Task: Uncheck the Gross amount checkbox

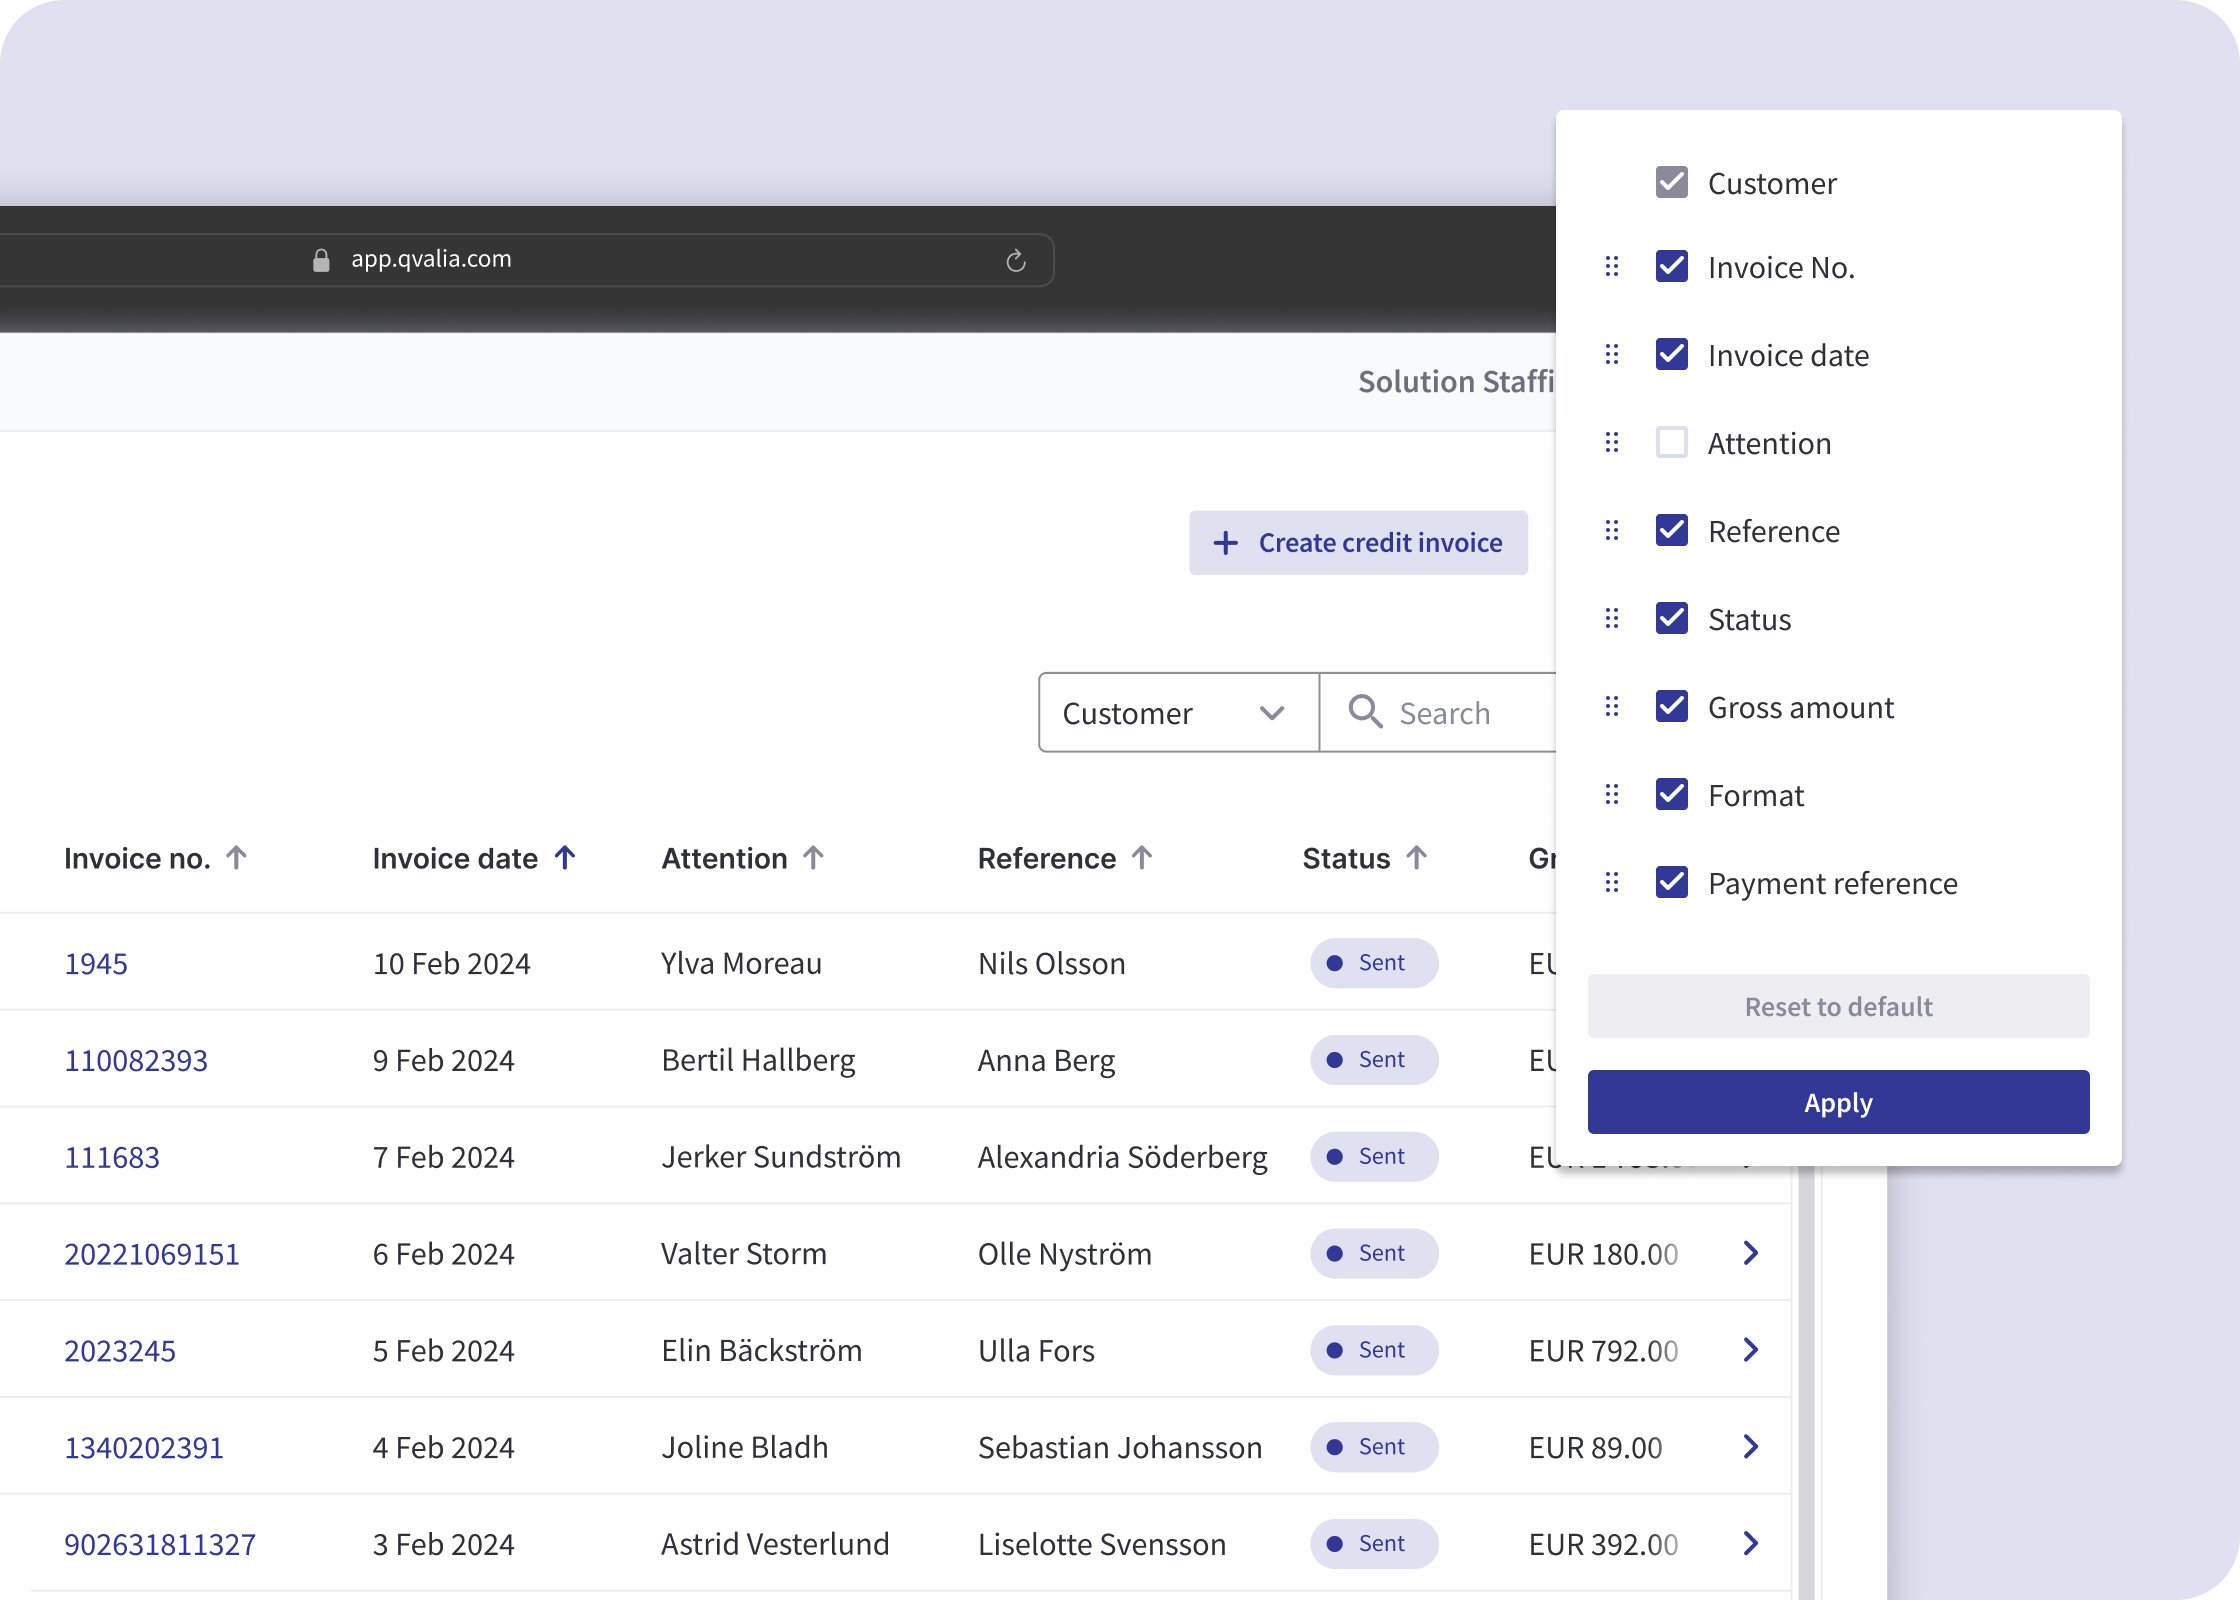Action: (x=1671, y=707)
